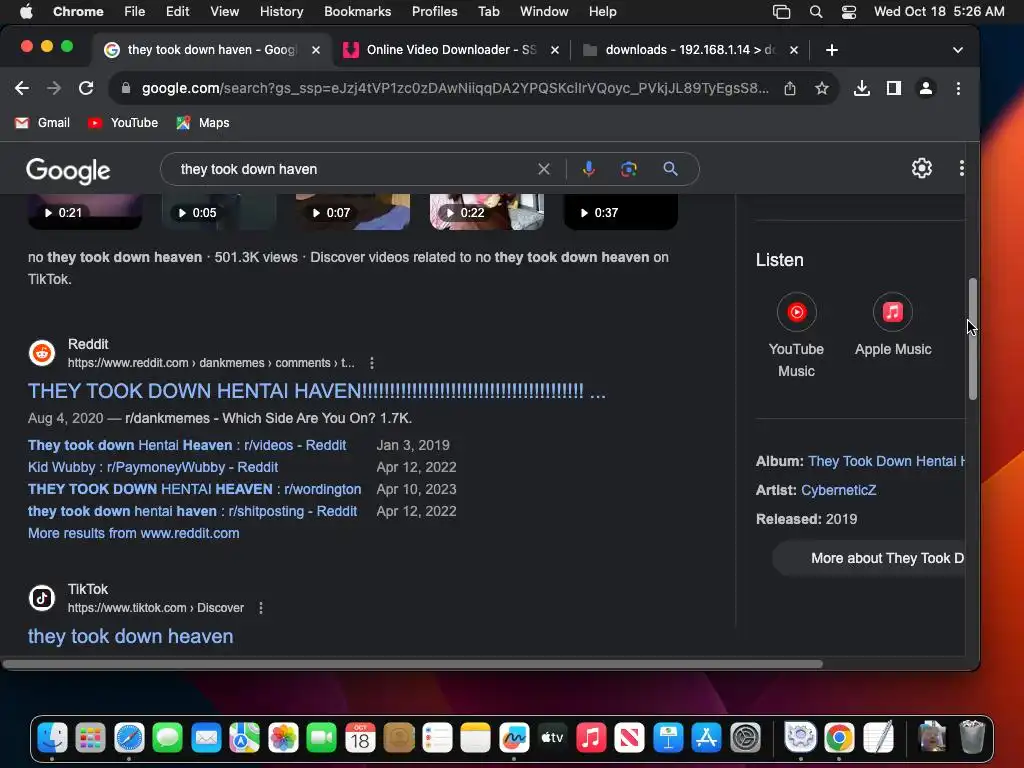The height and width of the screenshot is (768, 1024).
Task: Open Spotlight search in the menu bar
Action: click(816, 12)
